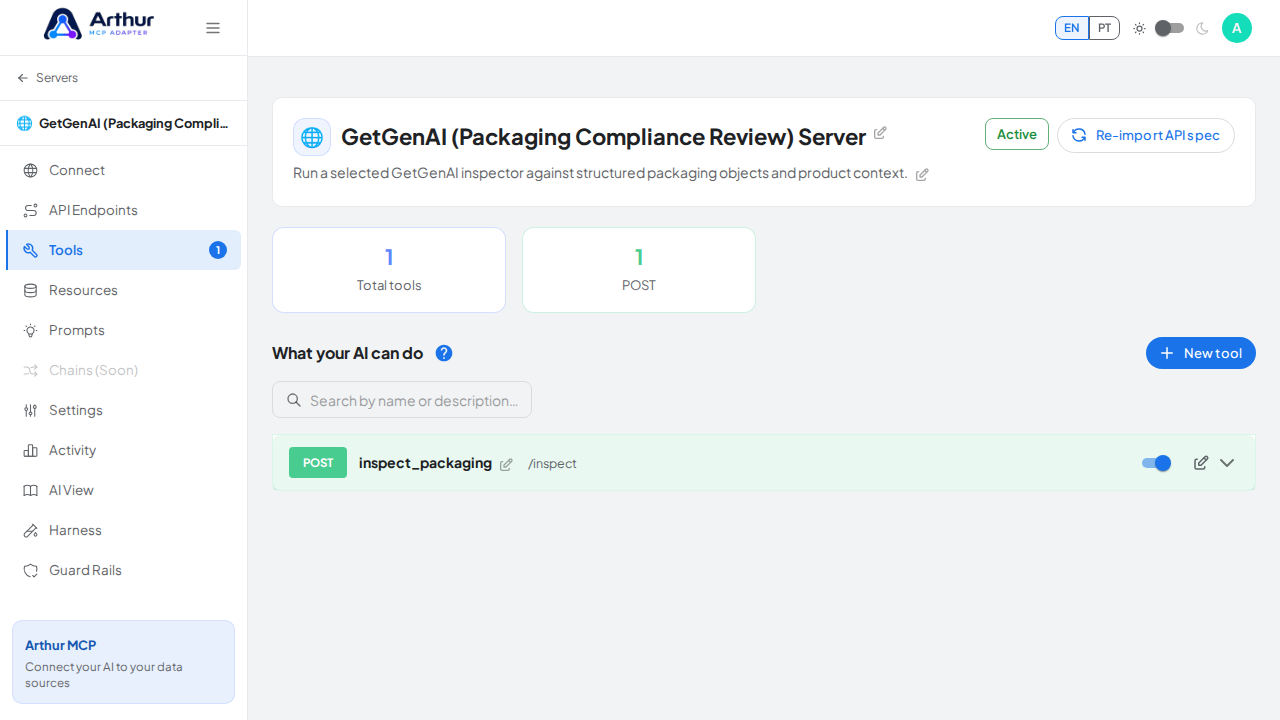Open Prompts in sidebar
This screenshot has width=1280, height=720.
click(123, 330)
